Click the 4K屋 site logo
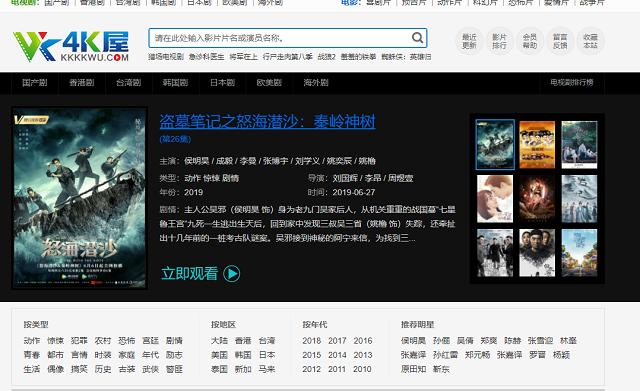Viewport: 640px width, 391px height. coord(71,46)
